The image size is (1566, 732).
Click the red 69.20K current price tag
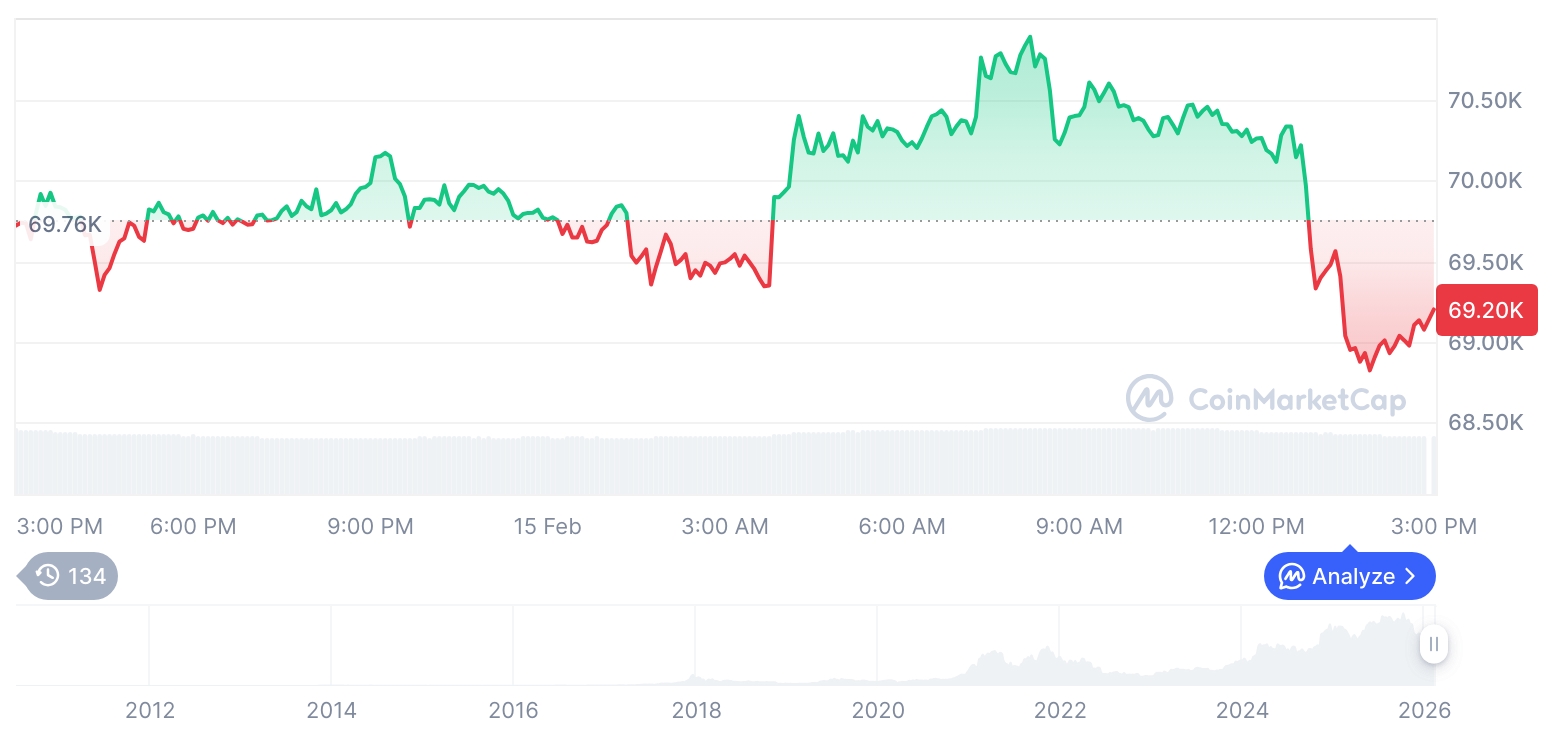pyautogui.click(x=1486, y=310)
